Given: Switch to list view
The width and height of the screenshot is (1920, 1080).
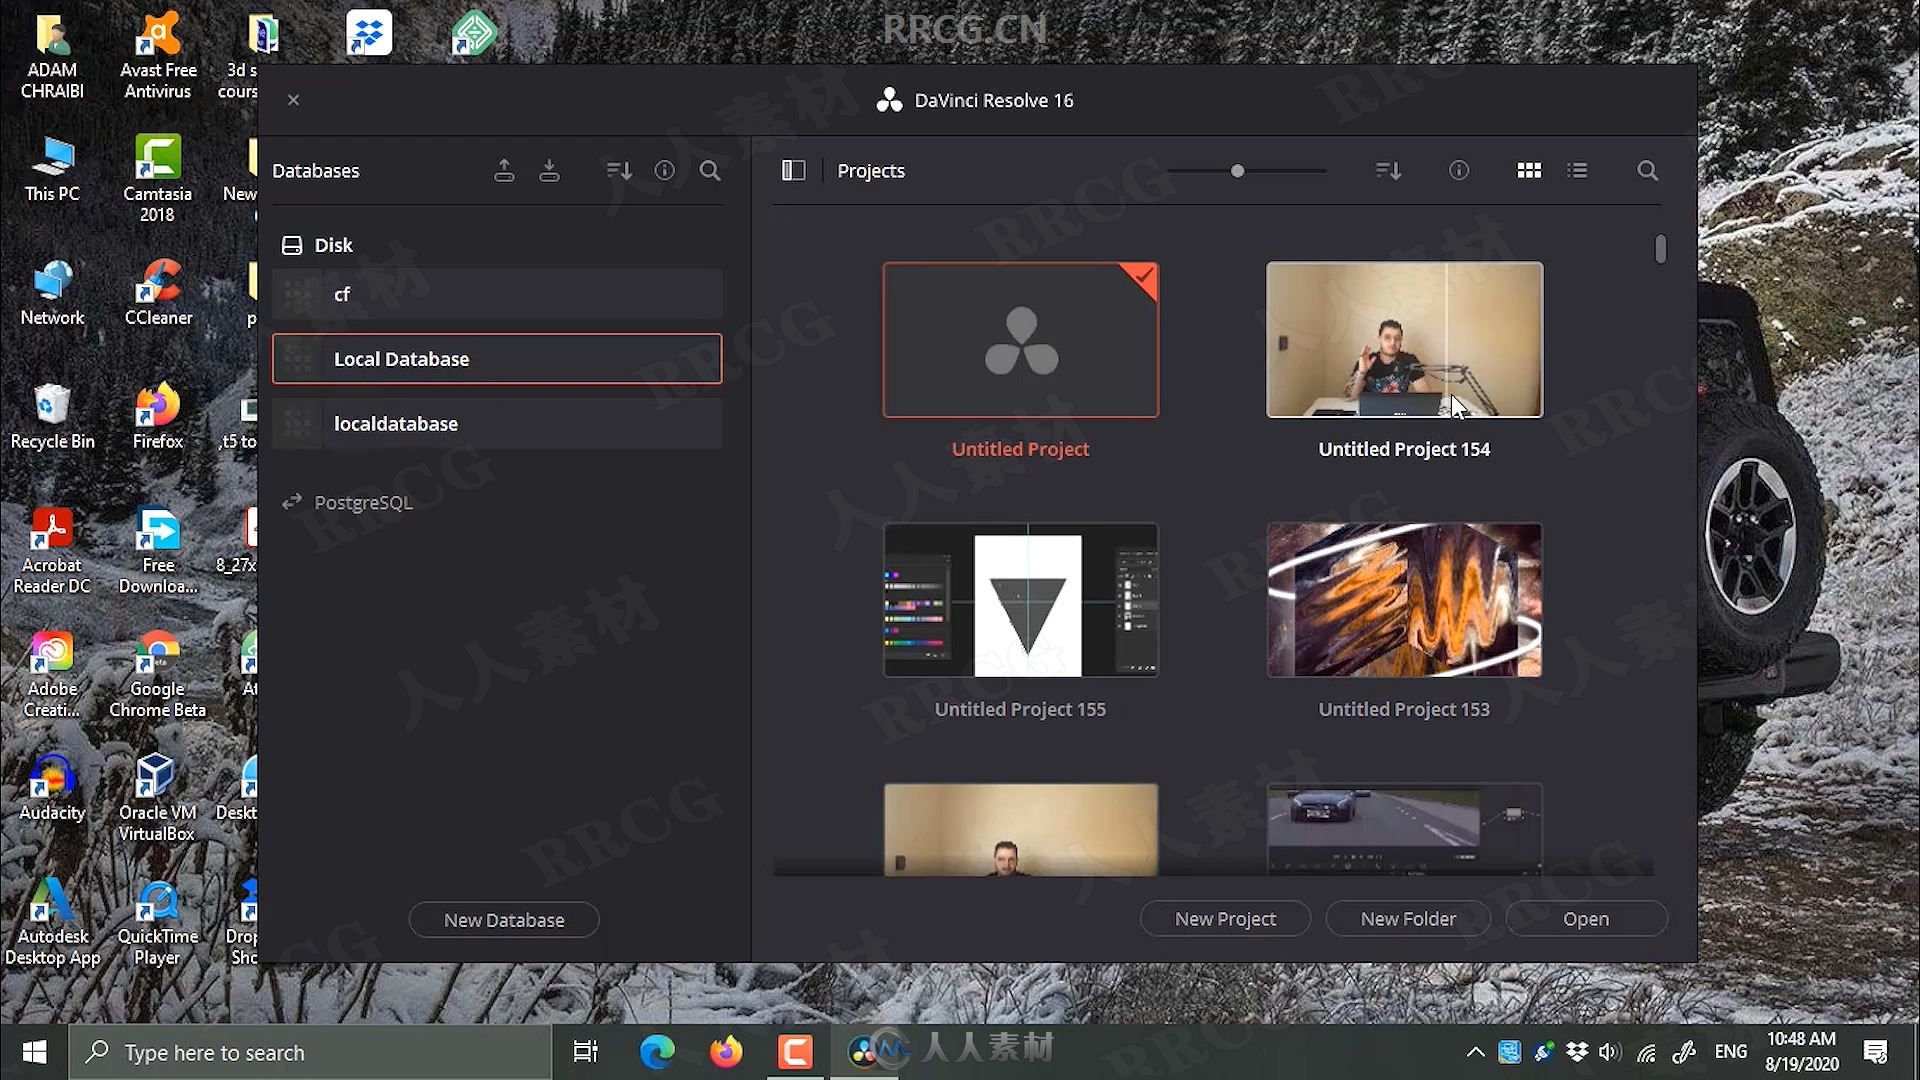Looking at the screenshot, I should coord(1578,171).
